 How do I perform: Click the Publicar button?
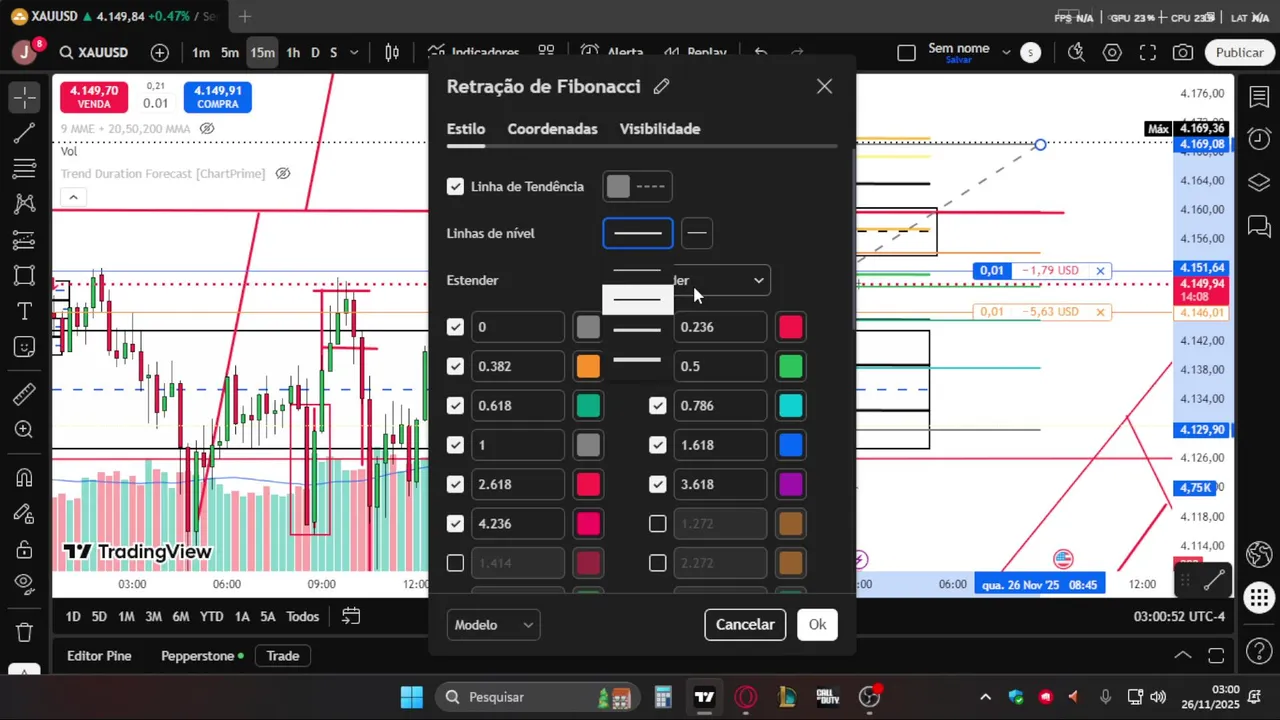[1240, 52]
